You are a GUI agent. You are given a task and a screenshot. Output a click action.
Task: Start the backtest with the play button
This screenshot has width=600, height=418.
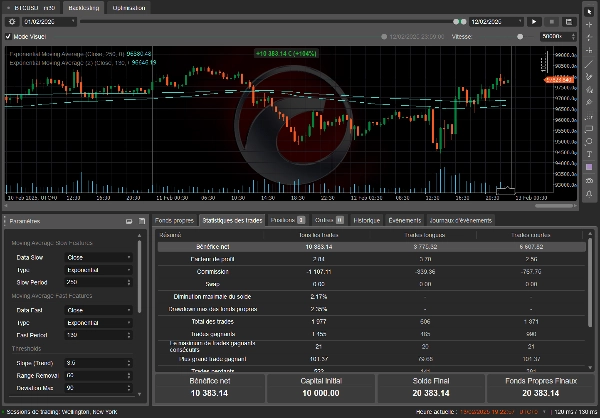point(535,21)
